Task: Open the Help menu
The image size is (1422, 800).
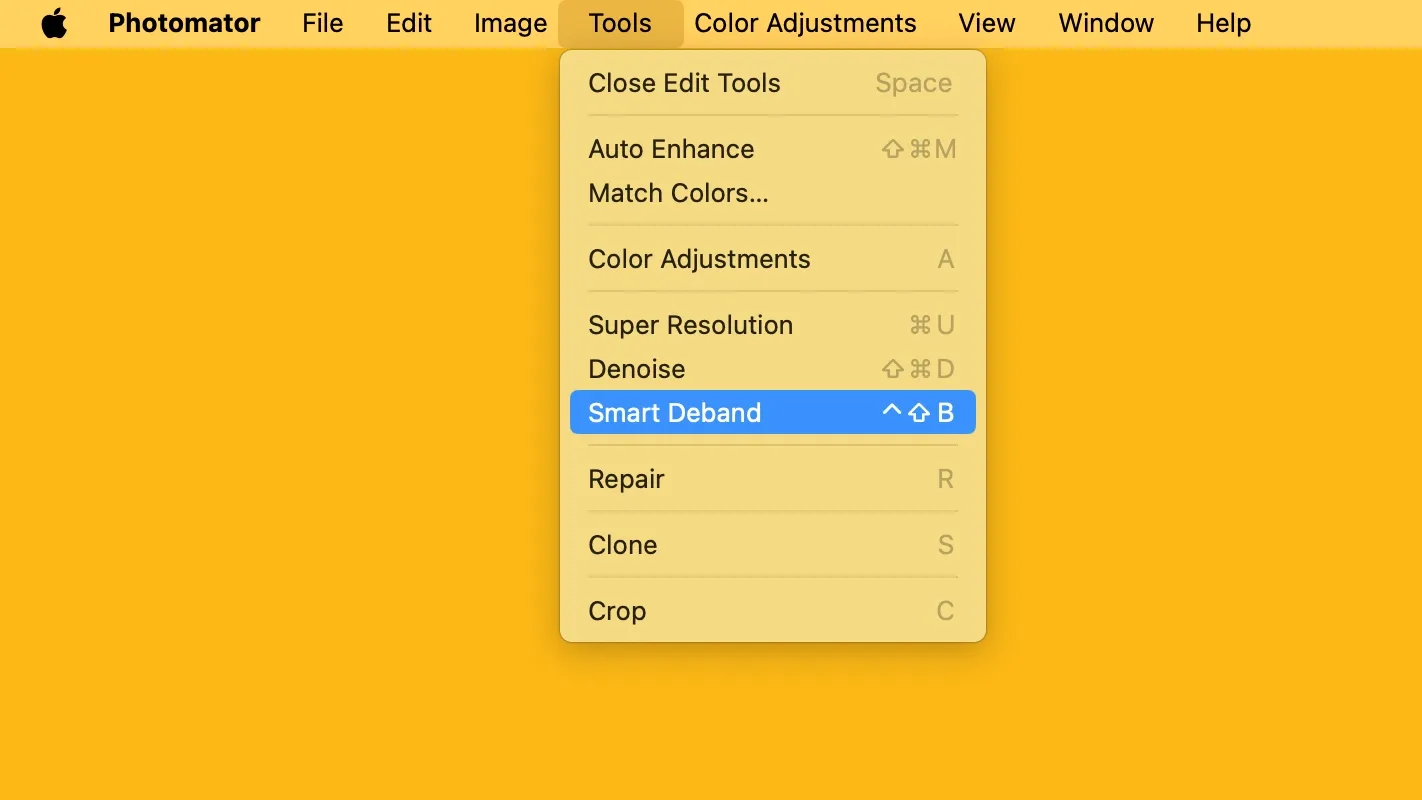Action: (1223, 23)
